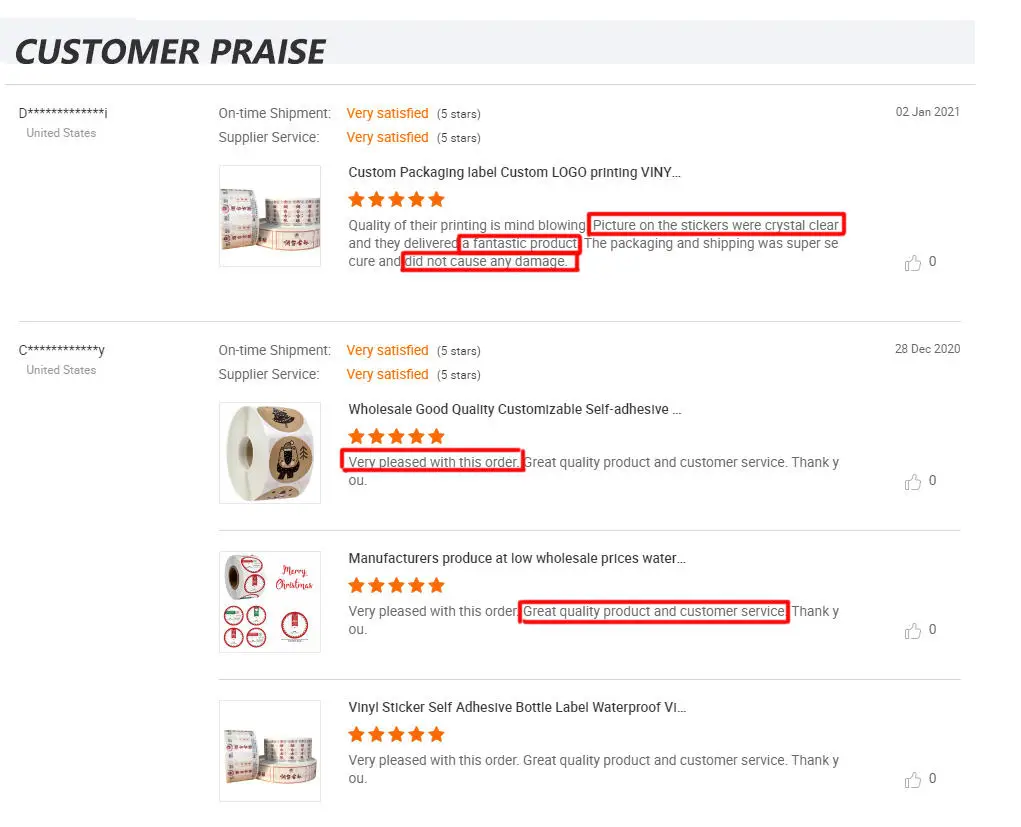Image resolution: width=1021 pixels, height=827 pixels.
Task: Click the CUSTOMER PRAISE heading
Action: coord(170,51)
